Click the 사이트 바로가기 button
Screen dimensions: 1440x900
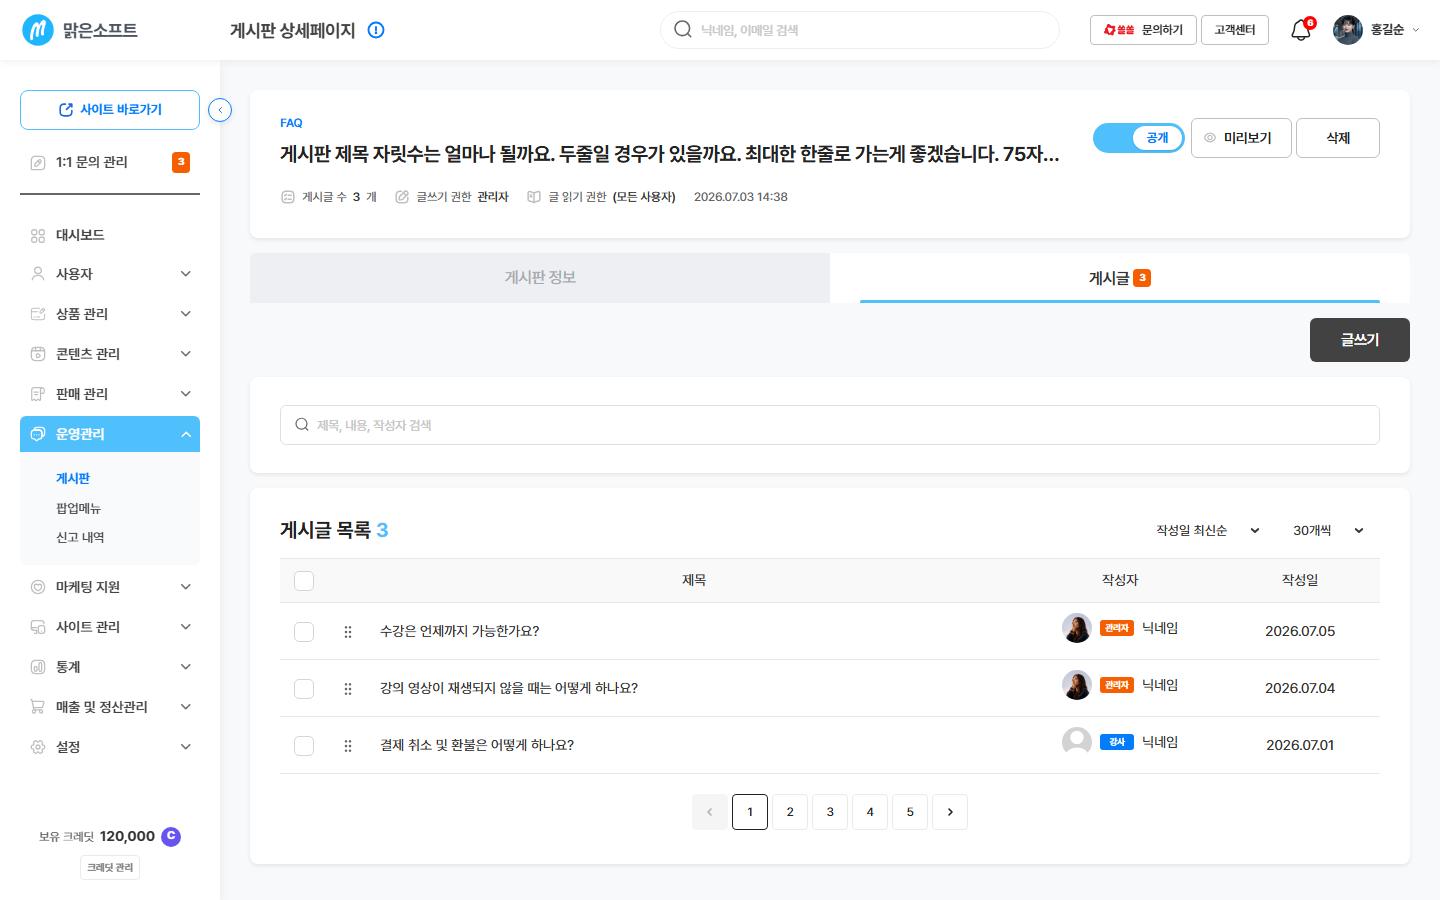click(x=110, y=110)
